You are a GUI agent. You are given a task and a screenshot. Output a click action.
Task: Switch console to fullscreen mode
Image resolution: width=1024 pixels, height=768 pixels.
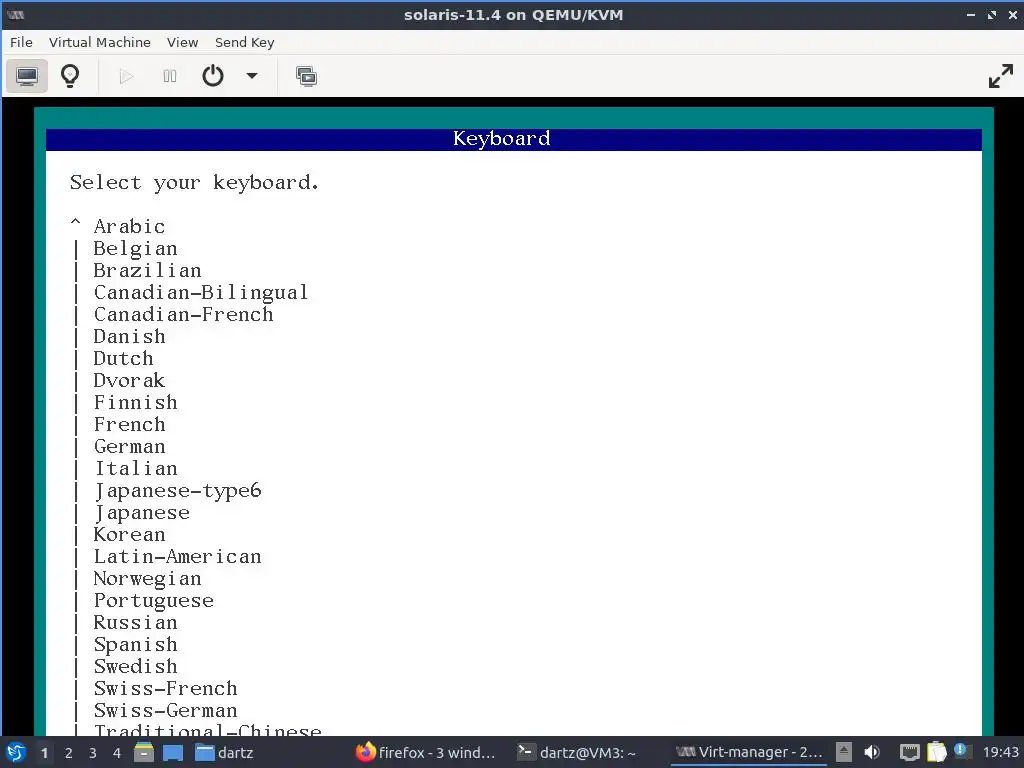(1000, 76)
